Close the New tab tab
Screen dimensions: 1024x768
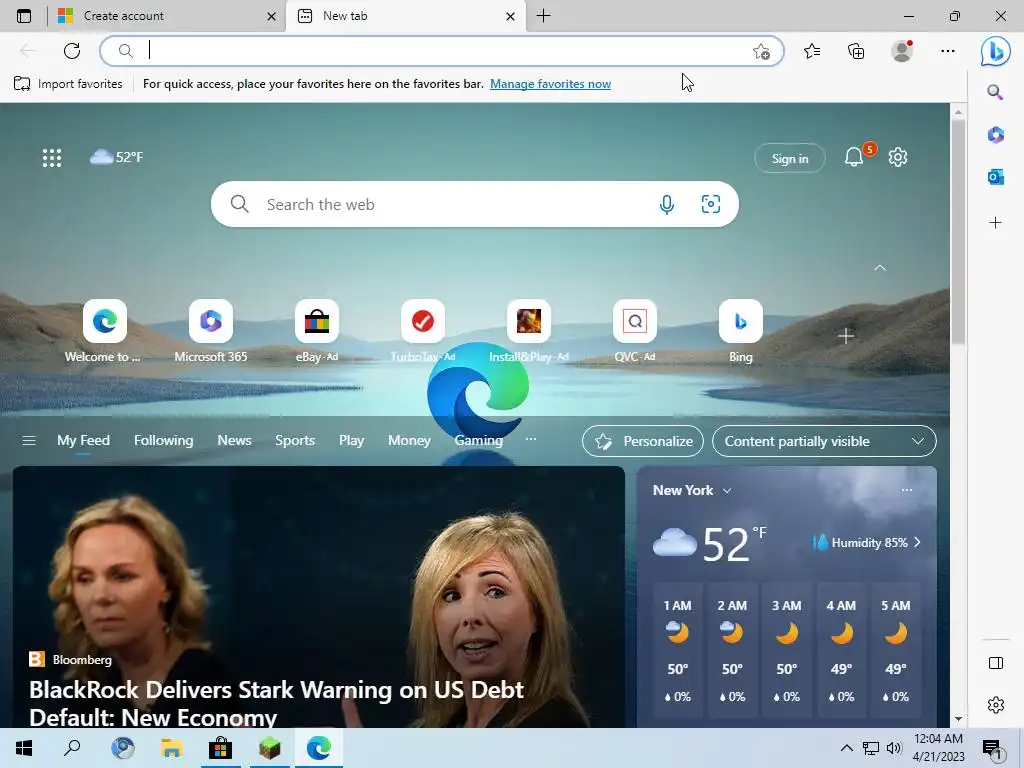[511, 16]
